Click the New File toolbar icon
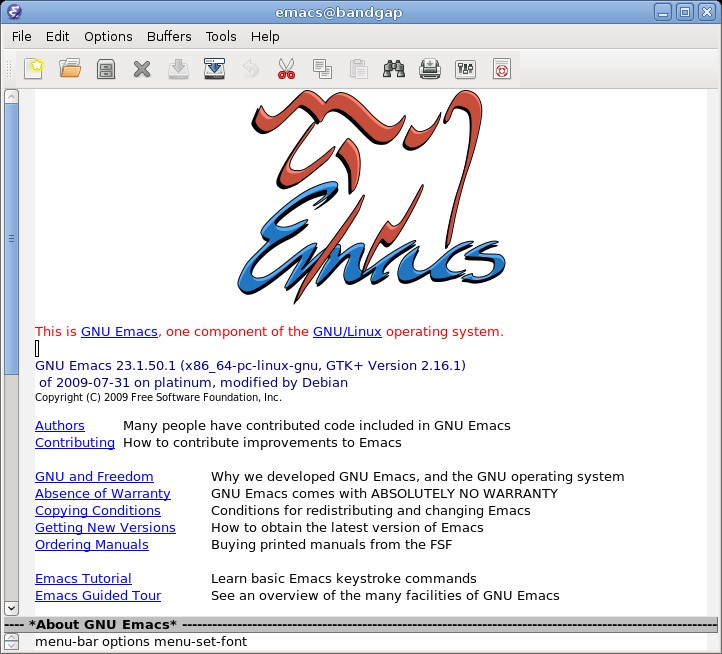722x654 pixels. coord(34,69)
